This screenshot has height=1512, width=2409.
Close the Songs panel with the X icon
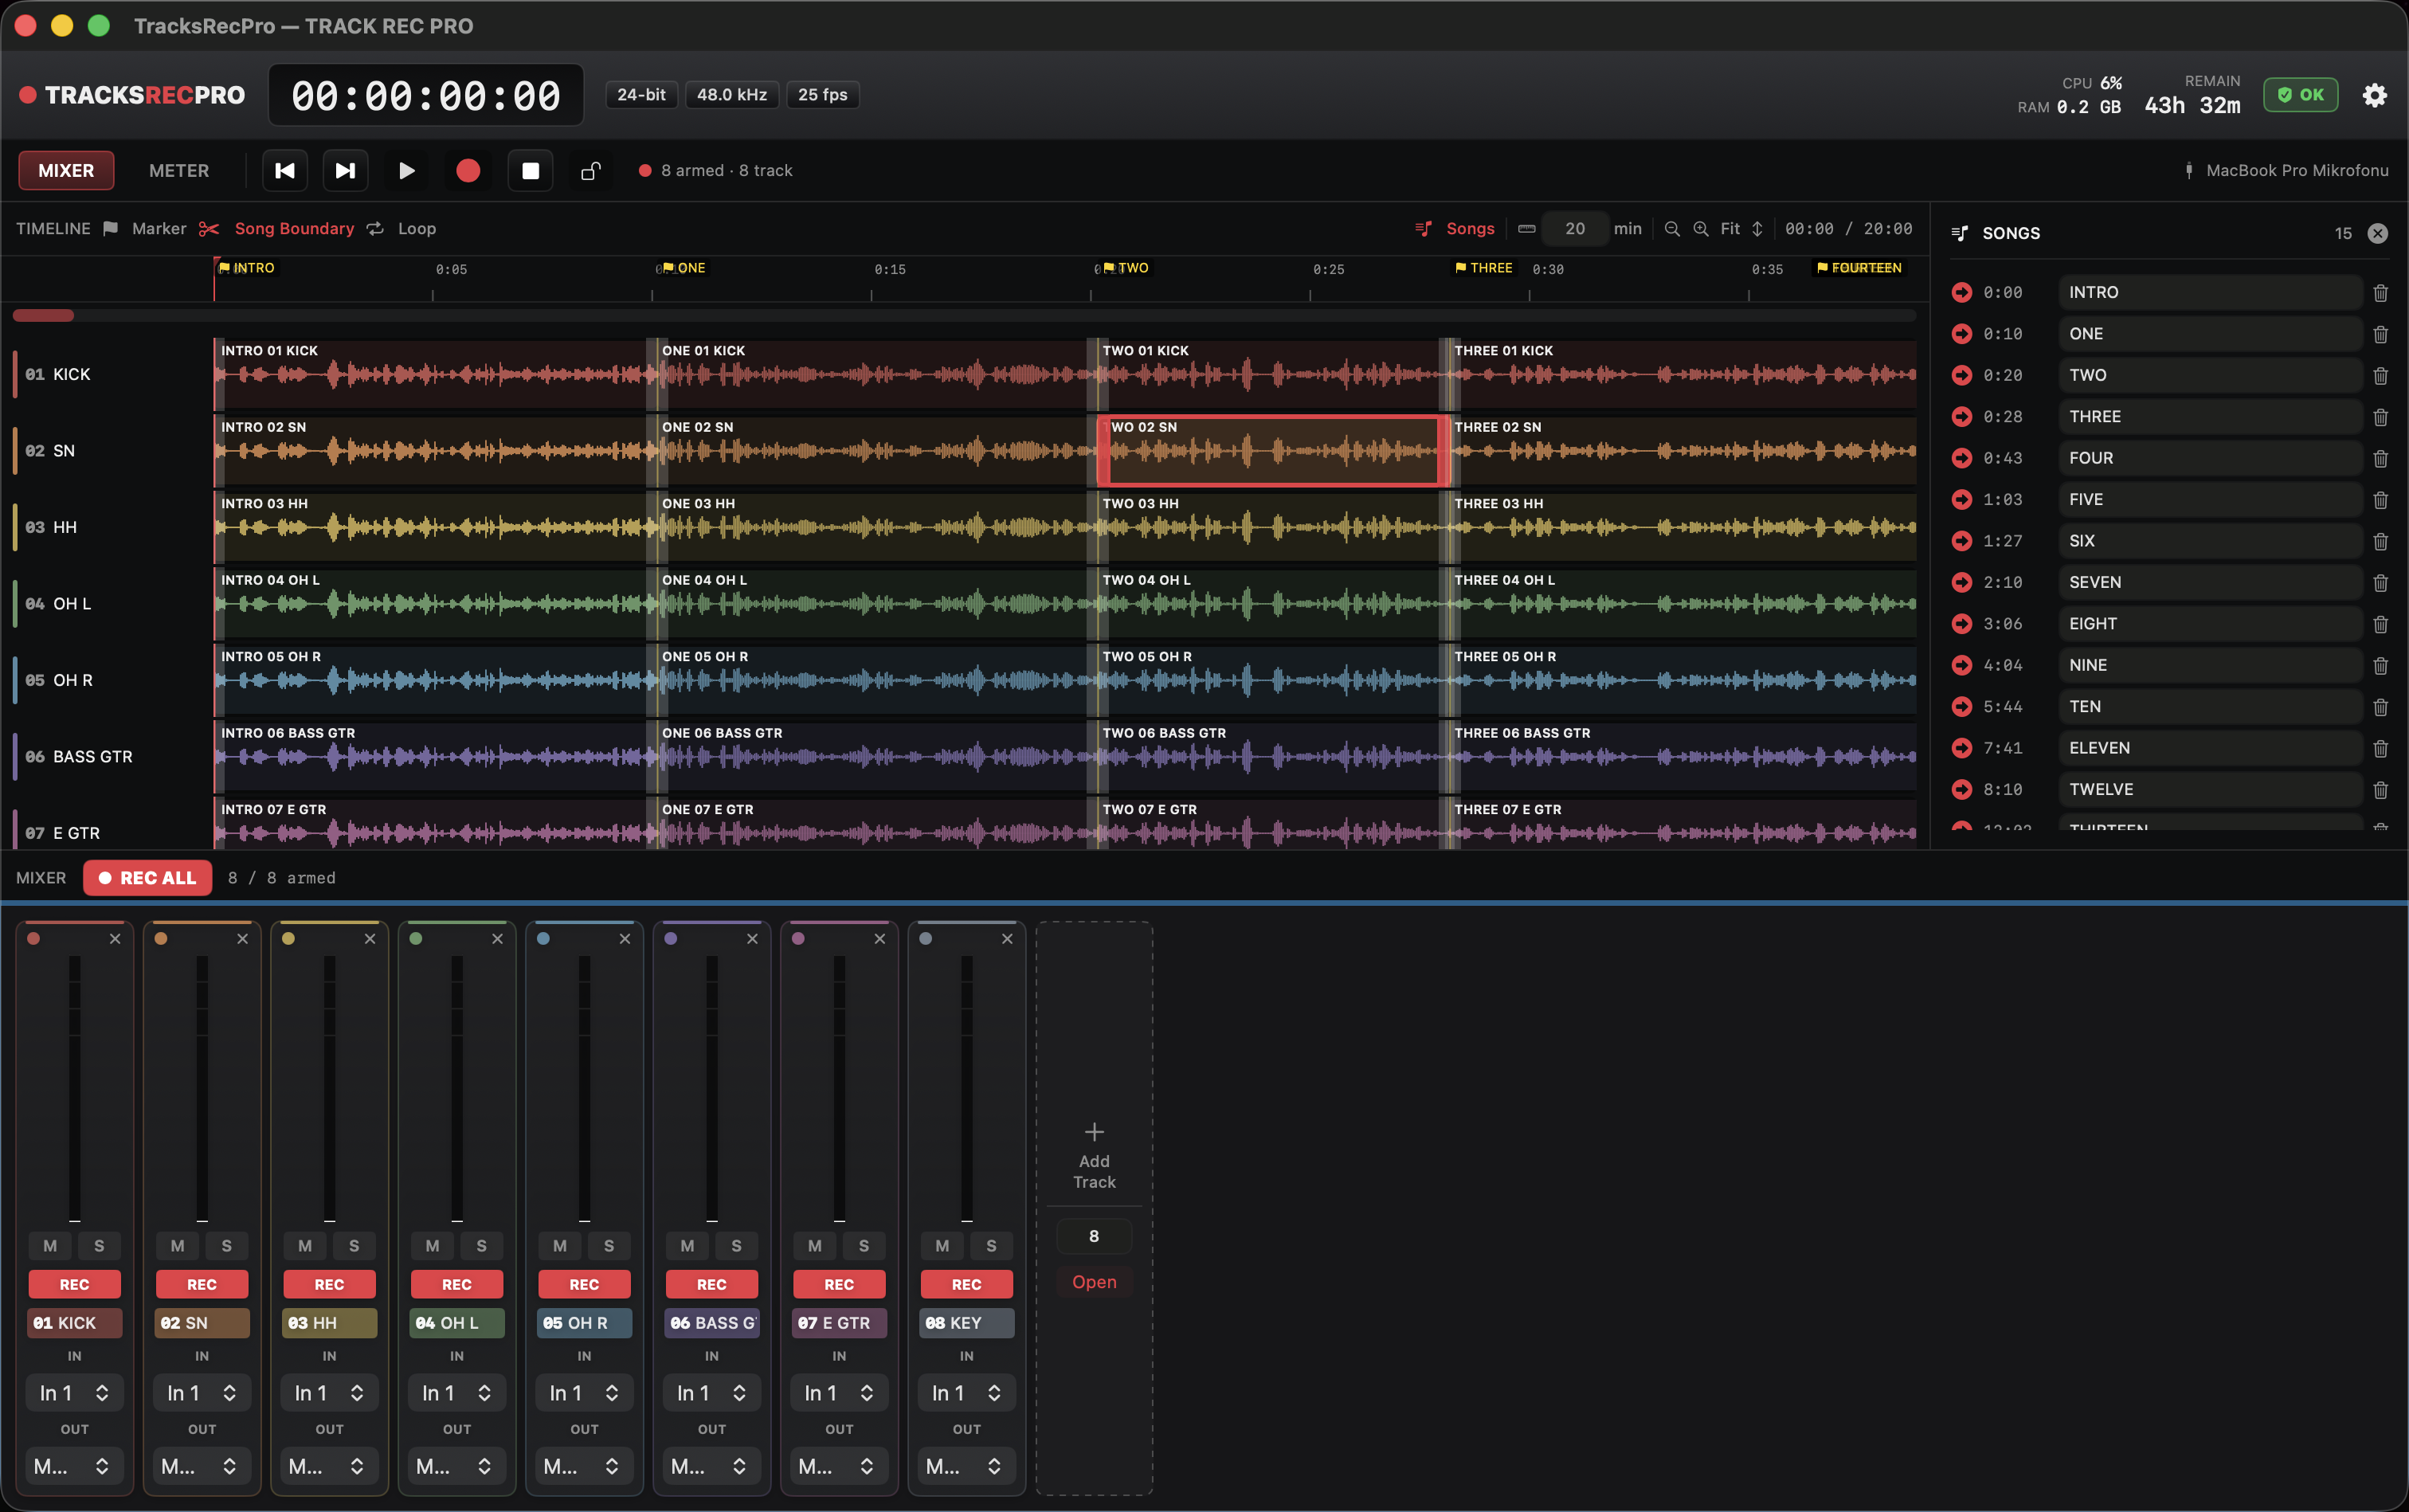tap(2378, 233)
